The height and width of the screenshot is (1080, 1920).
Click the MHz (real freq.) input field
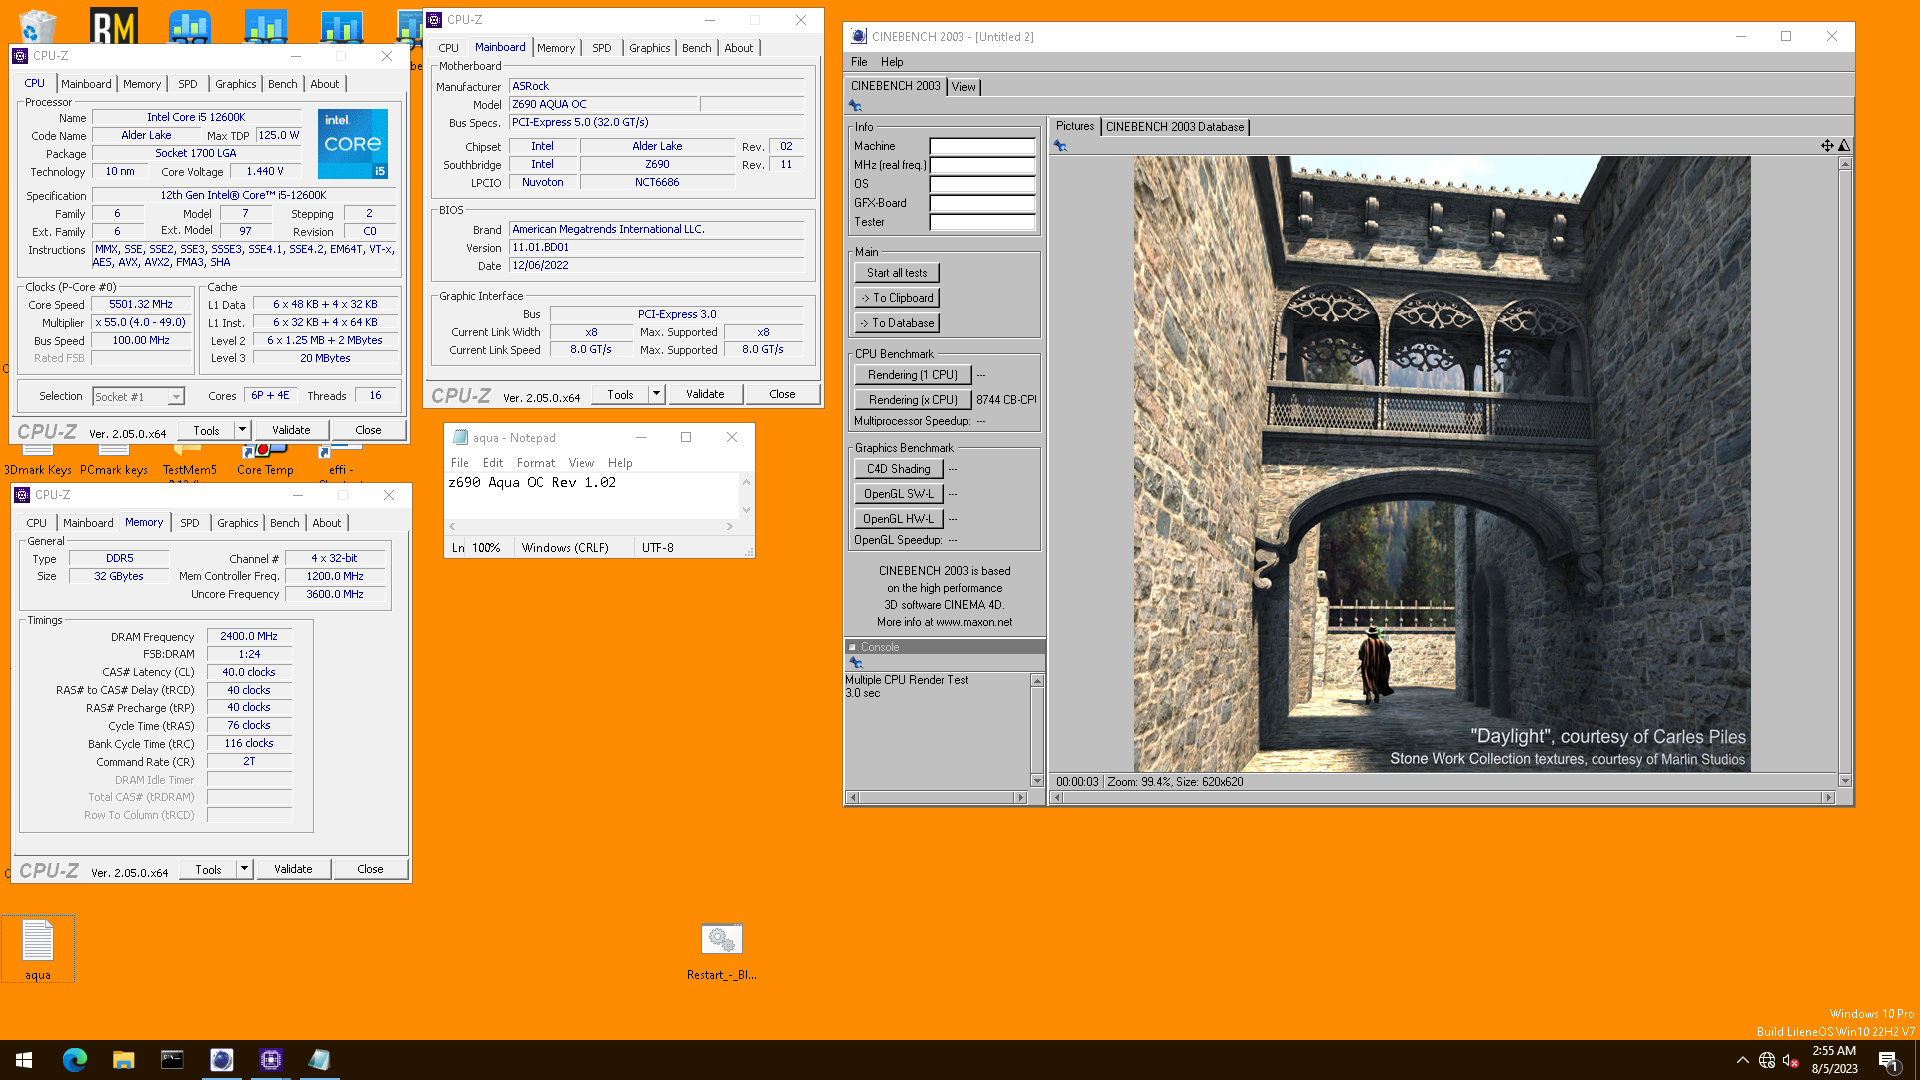click(x=982, y=165)
